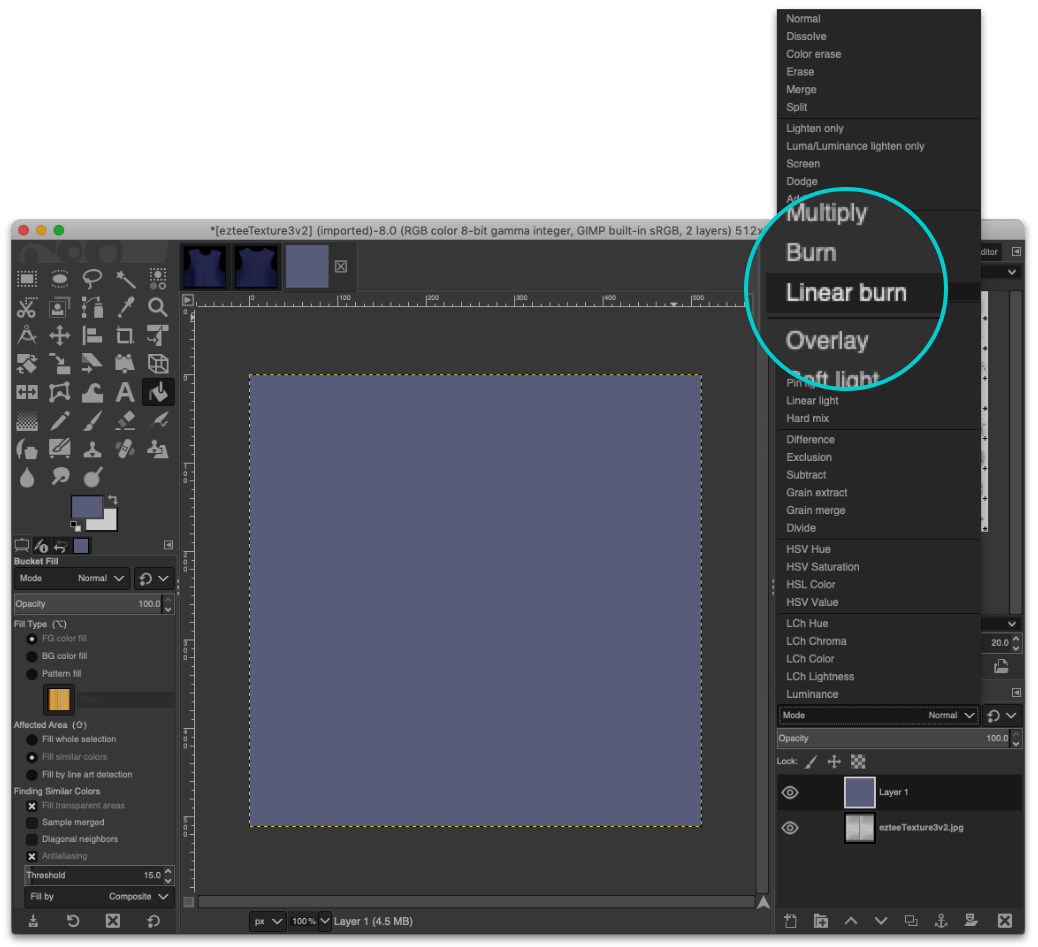Select the Paintbrush tool
1038x947 pixels.
tap(92, 421)
